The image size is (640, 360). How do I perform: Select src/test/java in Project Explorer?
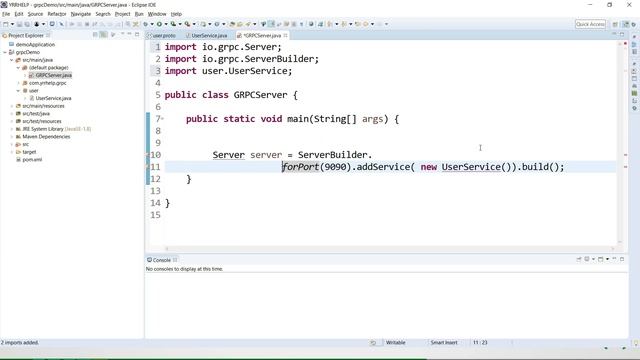click(x=36, y=113)
